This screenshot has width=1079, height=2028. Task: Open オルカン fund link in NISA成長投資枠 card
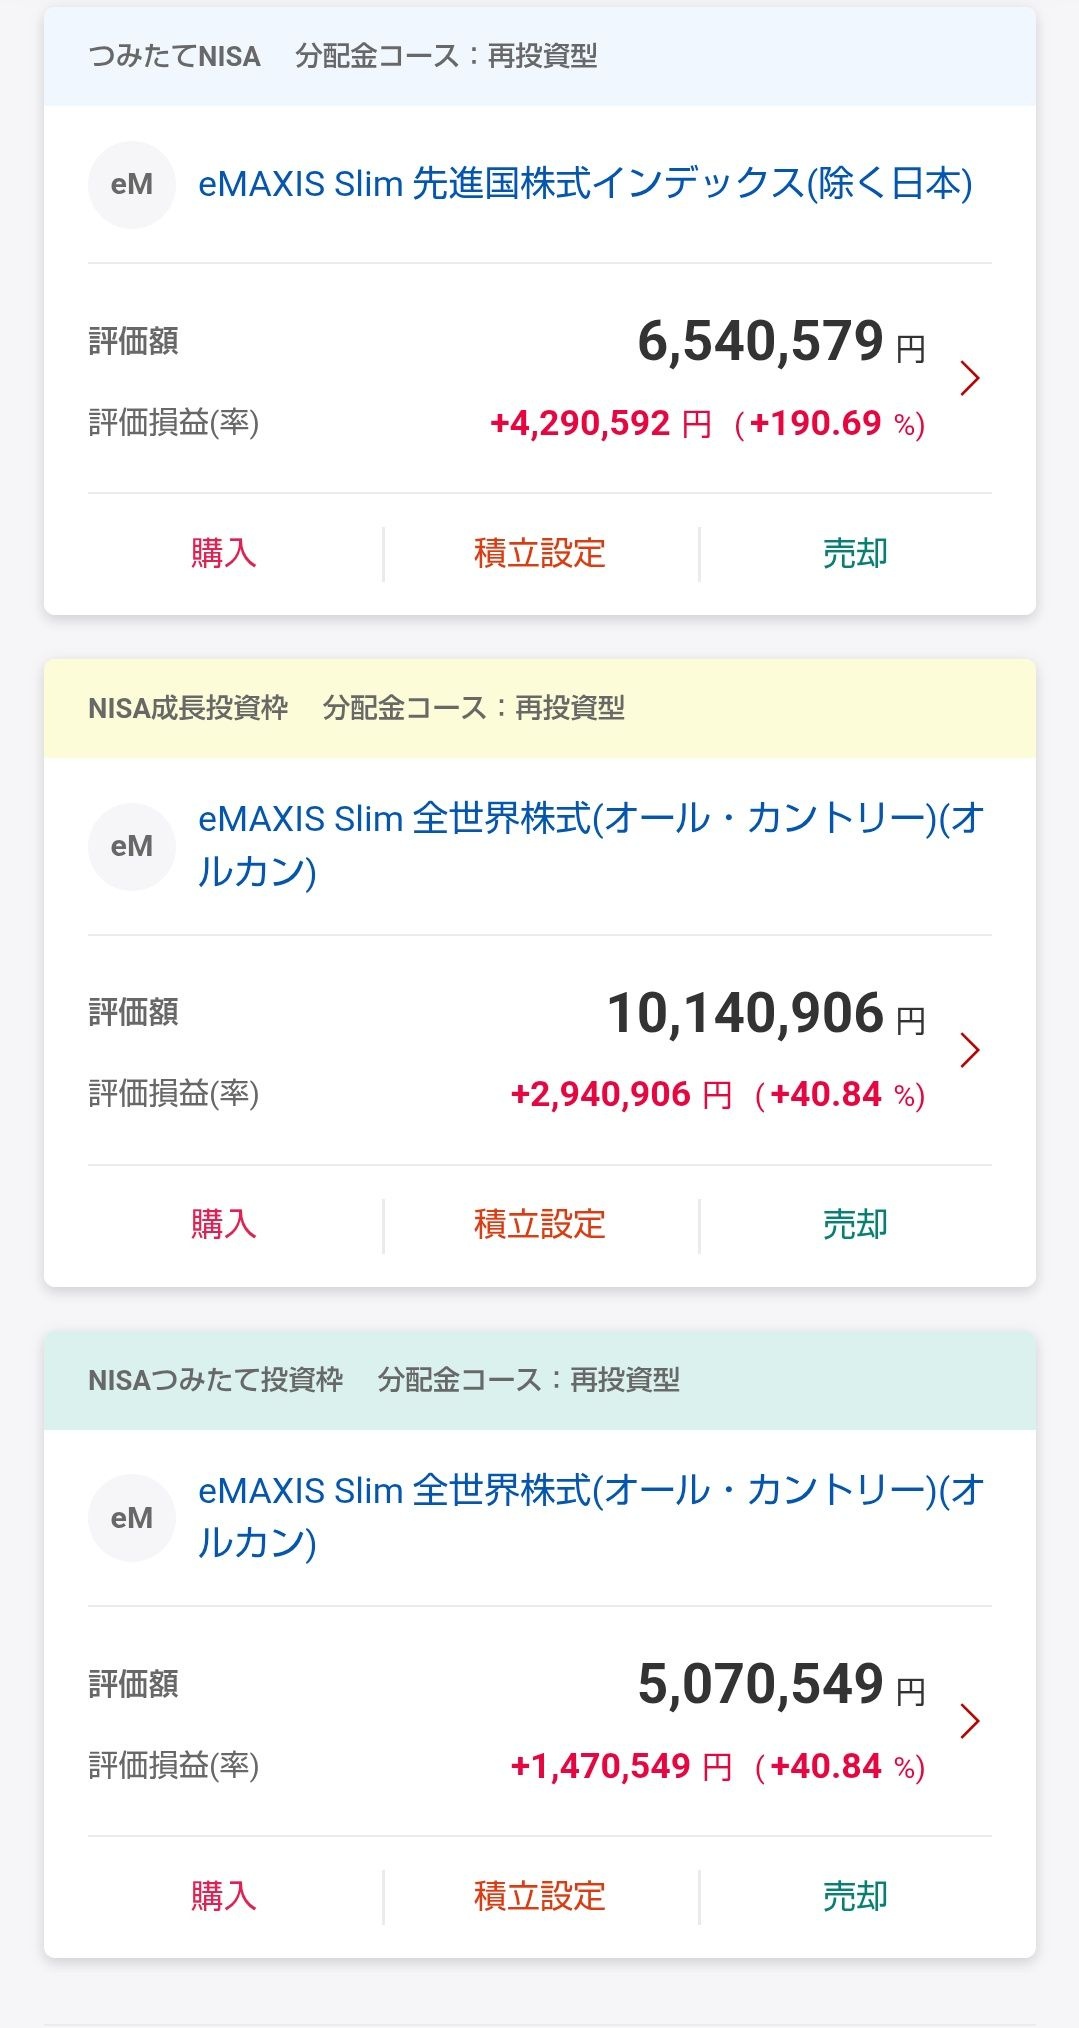pos(591,845)
